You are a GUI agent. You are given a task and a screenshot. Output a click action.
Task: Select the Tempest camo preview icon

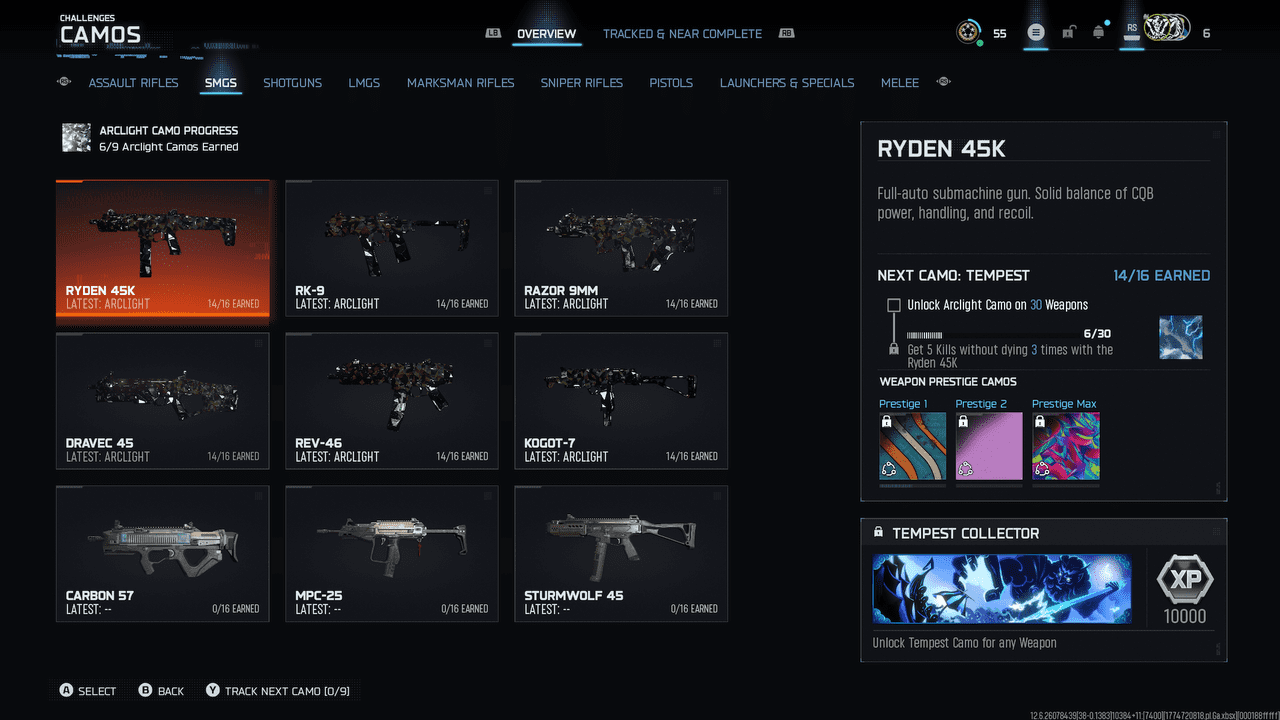click(x=1180, y=338)
